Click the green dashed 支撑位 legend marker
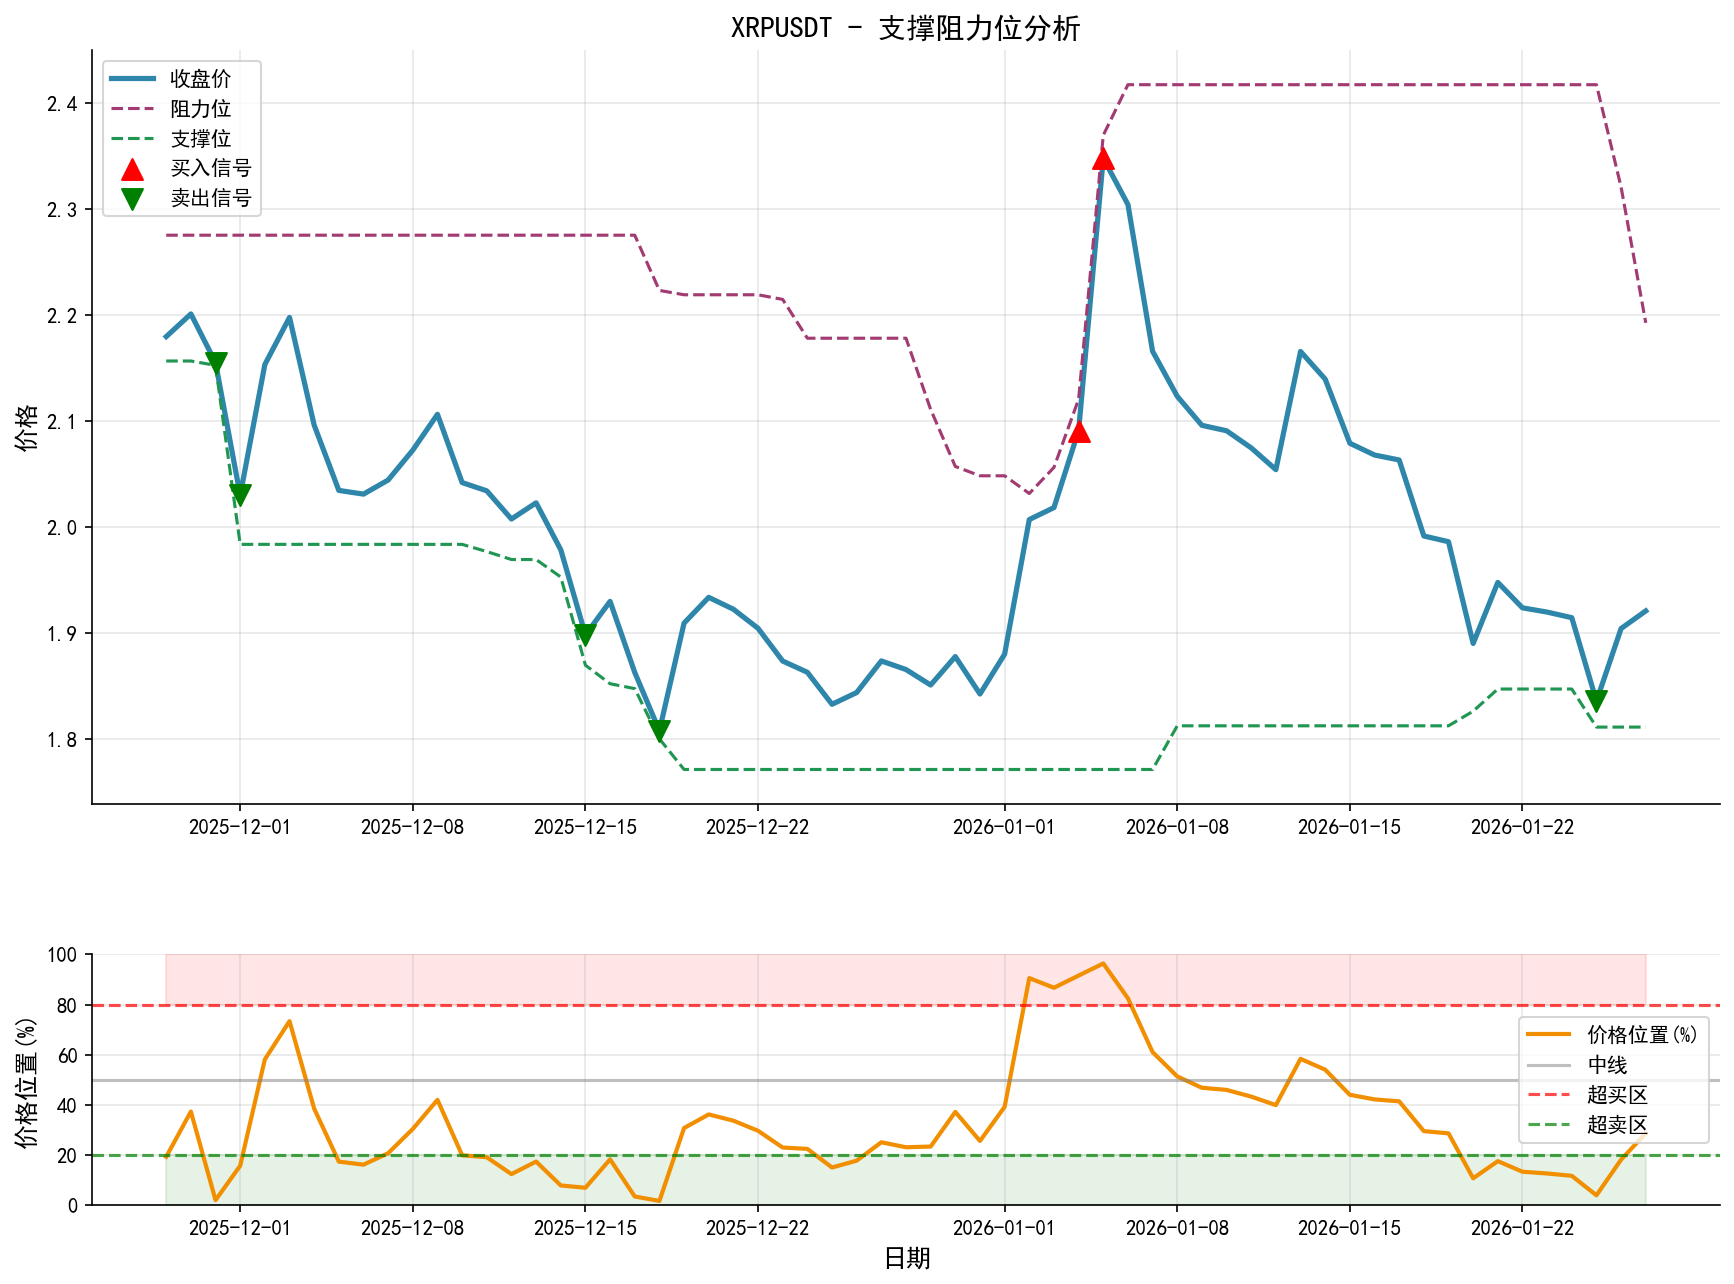This screenshot has width=1734, height=1284. point(134,140)
